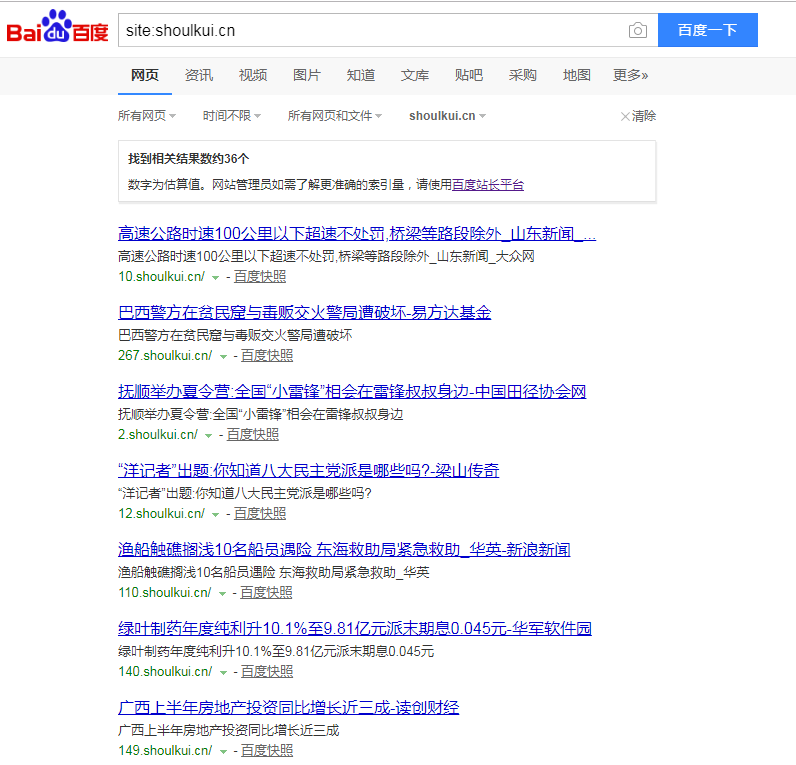Click the URL text 149.shoulkui.cn/
The width and height of the screenshot is (796, 765).
pos(165,750)
